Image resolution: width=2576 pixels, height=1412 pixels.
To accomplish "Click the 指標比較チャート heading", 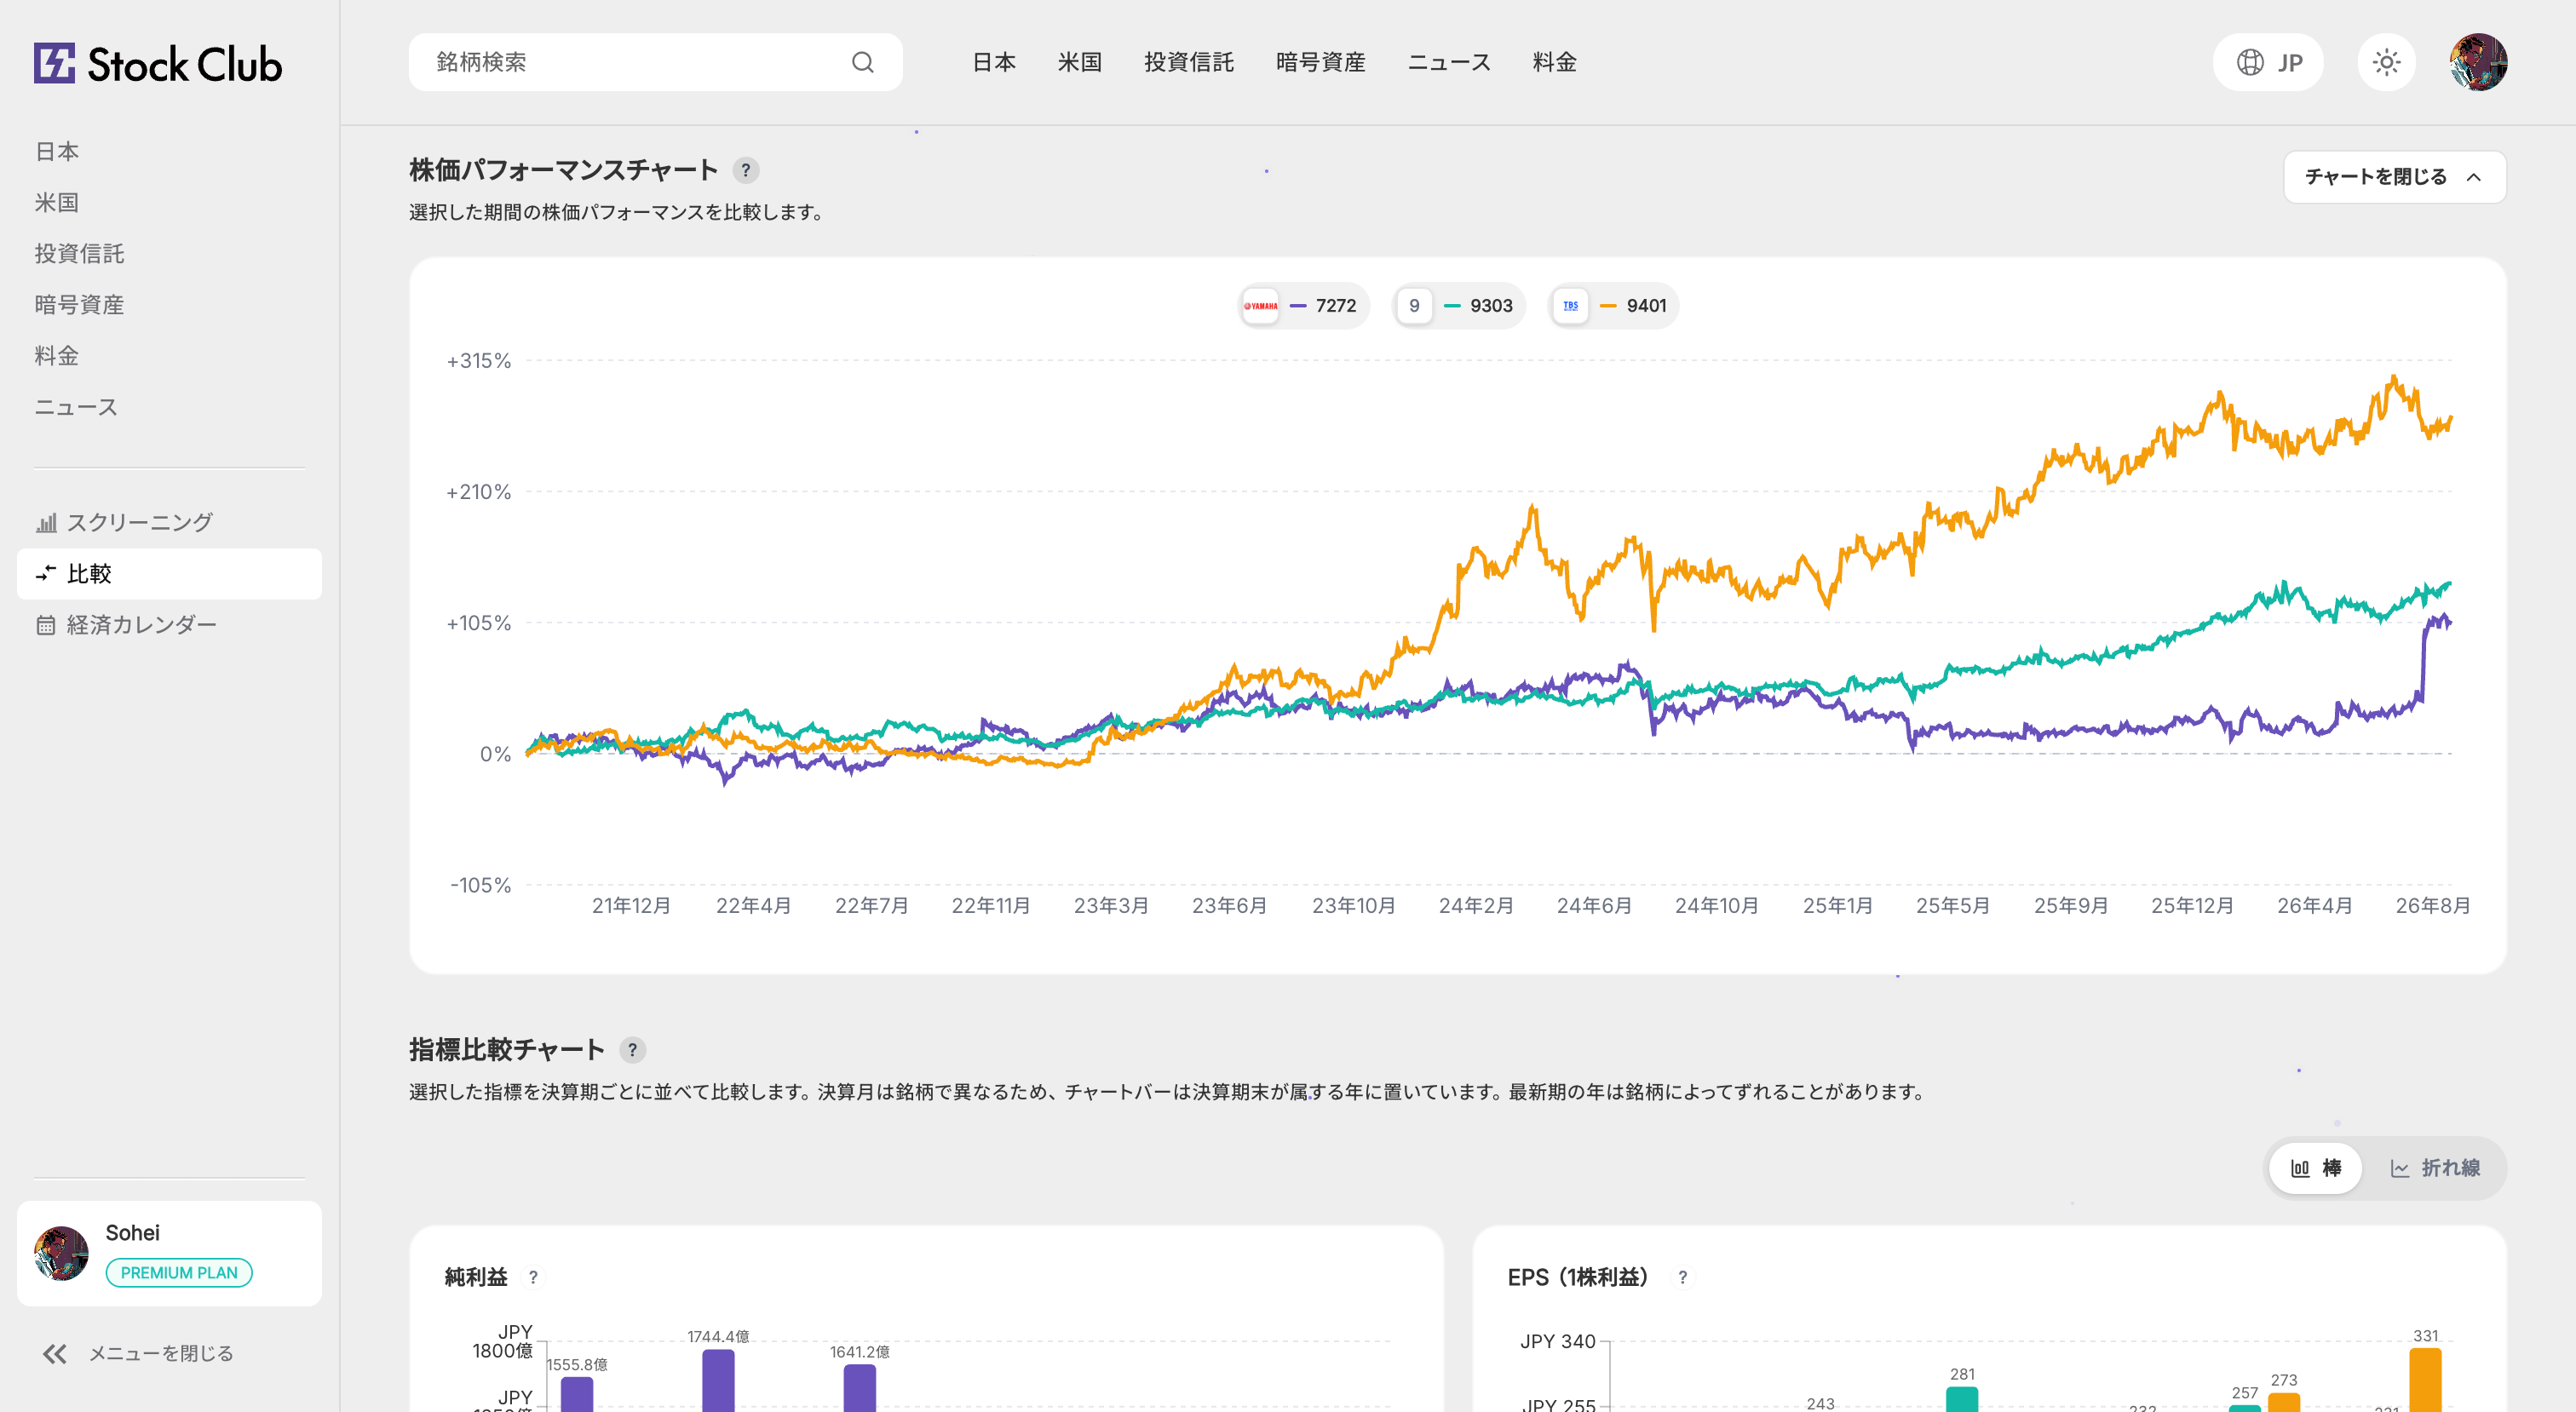I will [x=507, y=1049].
